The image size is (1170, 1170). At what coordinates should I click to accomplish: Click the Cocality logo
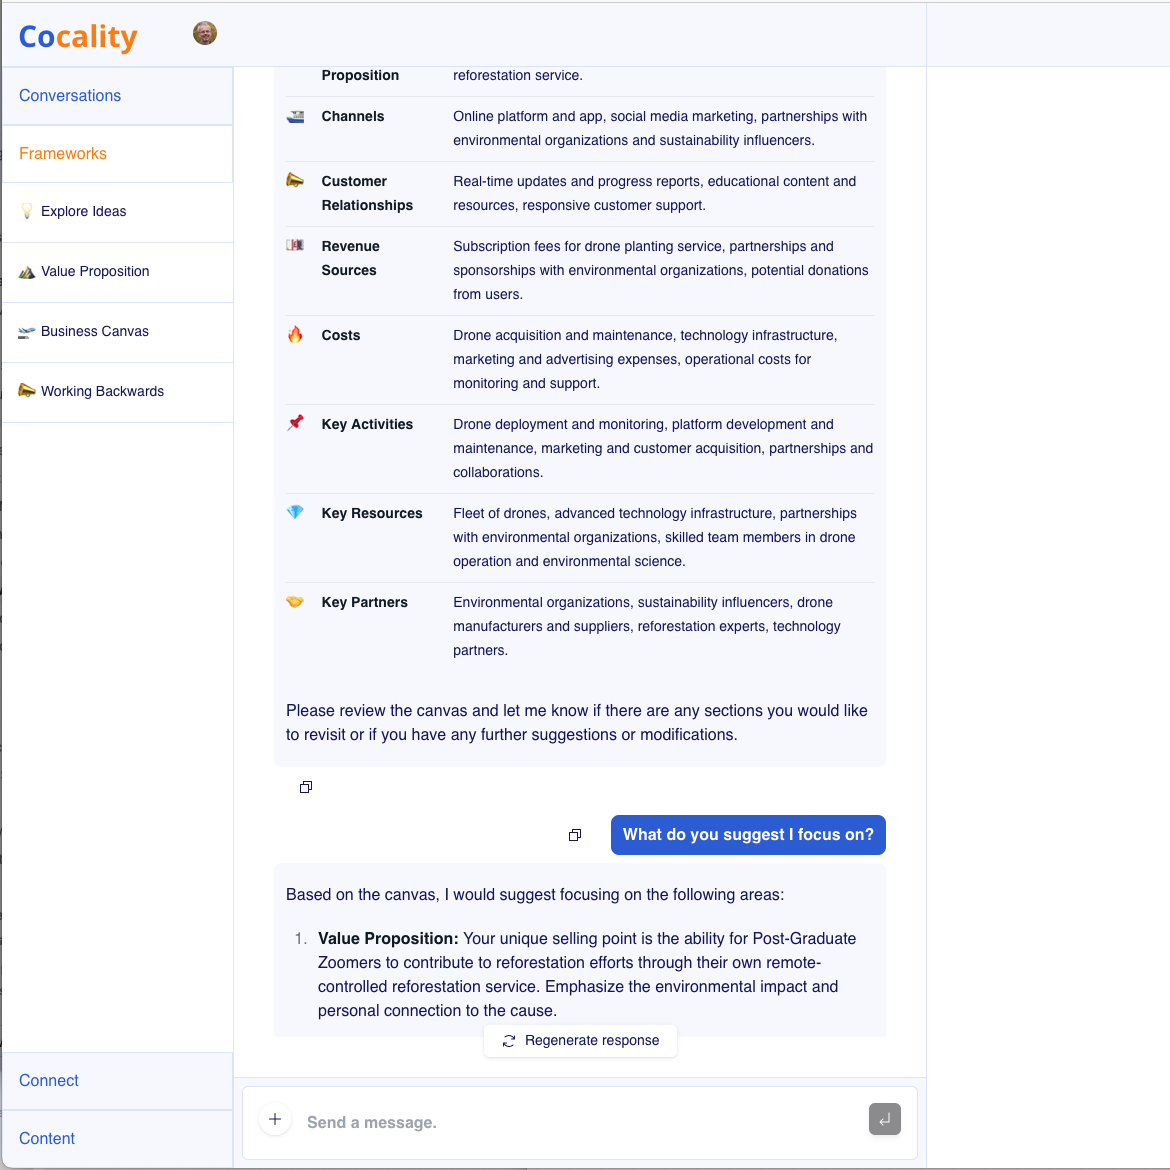coord(78,37)
